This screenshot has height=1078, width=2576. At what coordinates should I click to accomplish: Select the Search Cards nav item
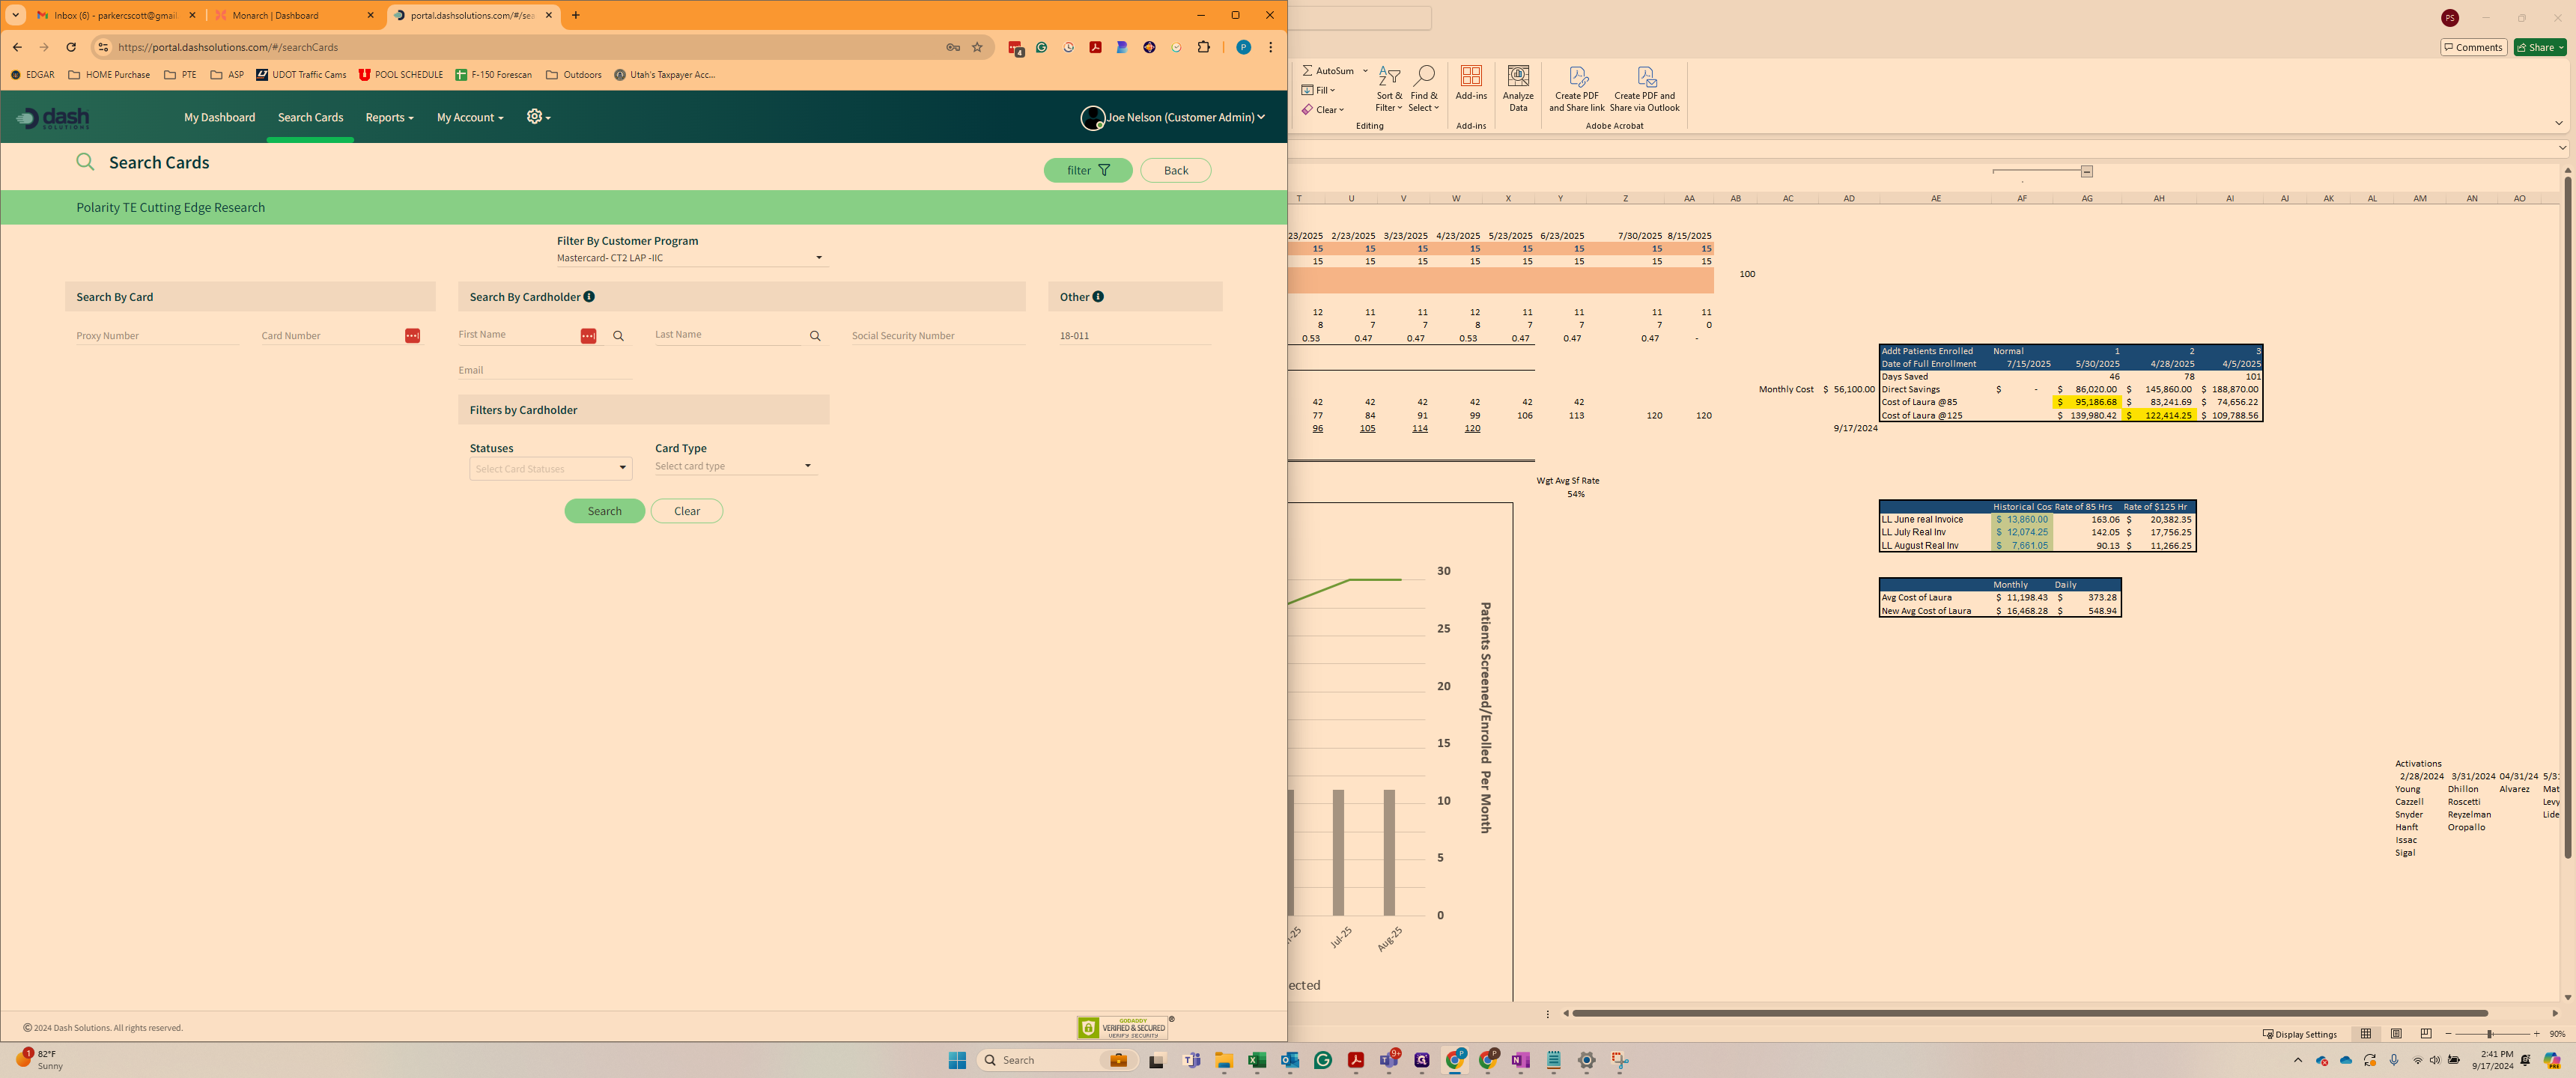tap(310, 117)
